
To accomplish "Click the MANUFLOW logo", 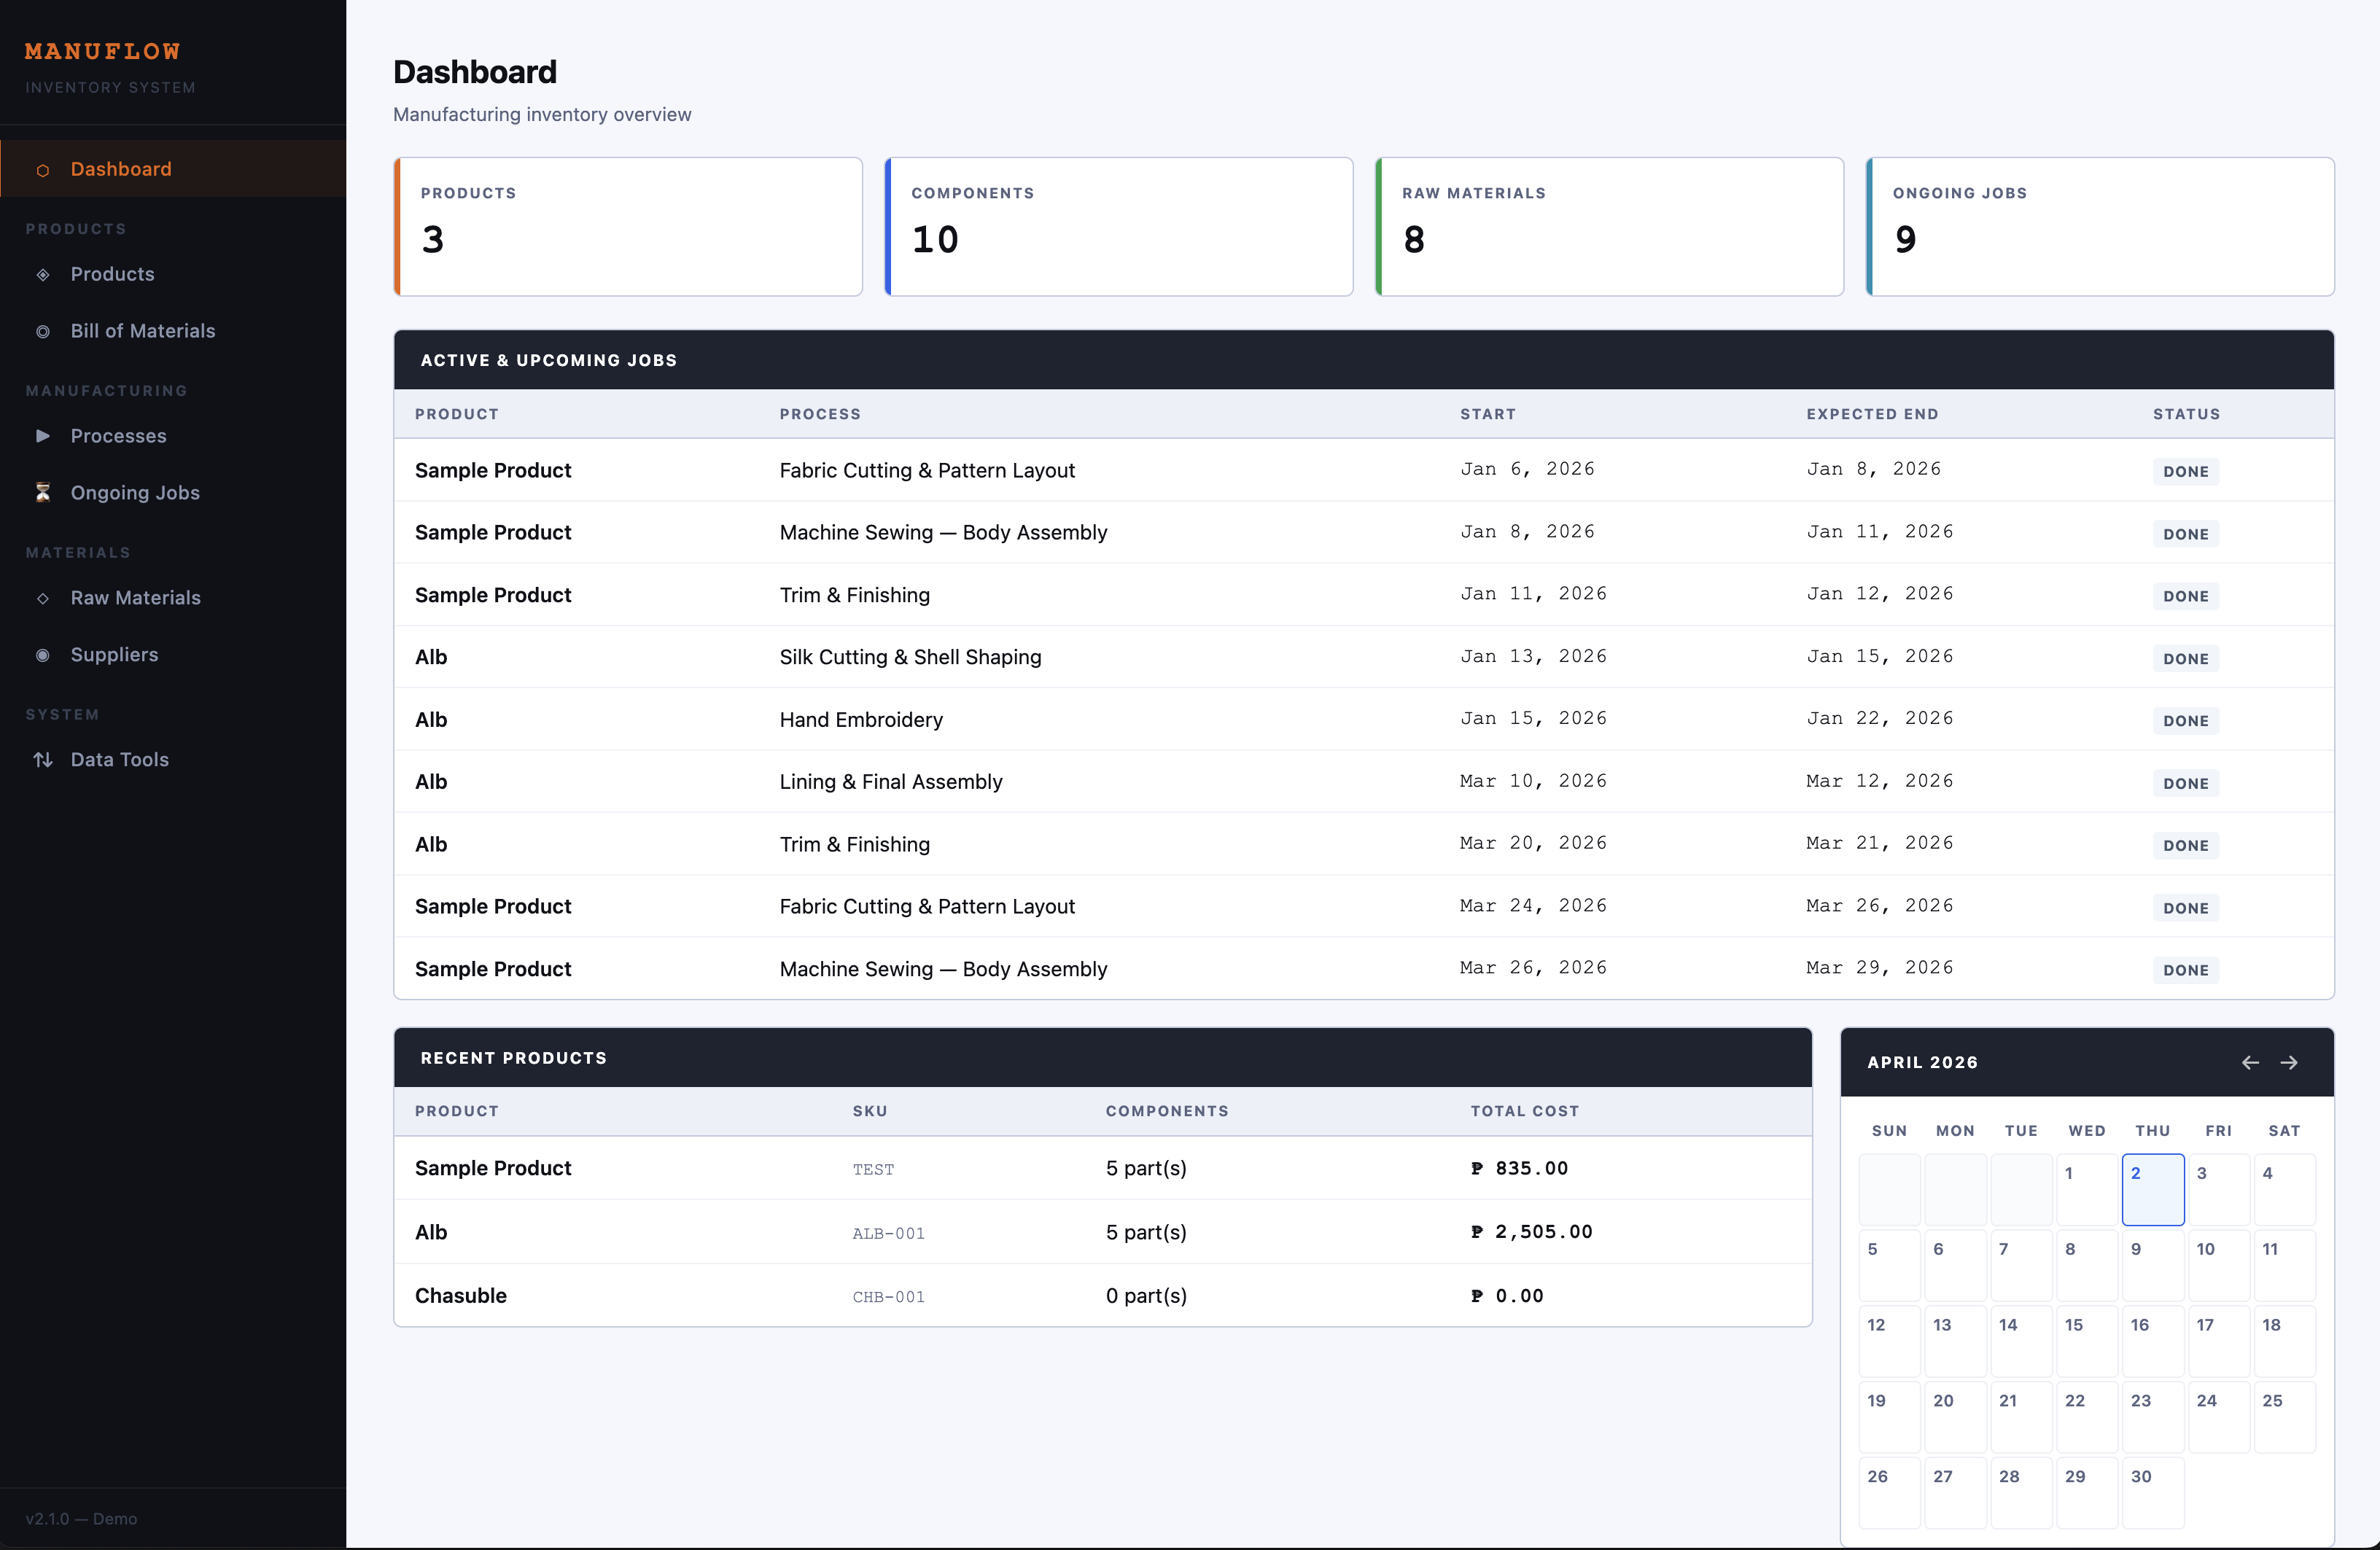I will 103,51.
